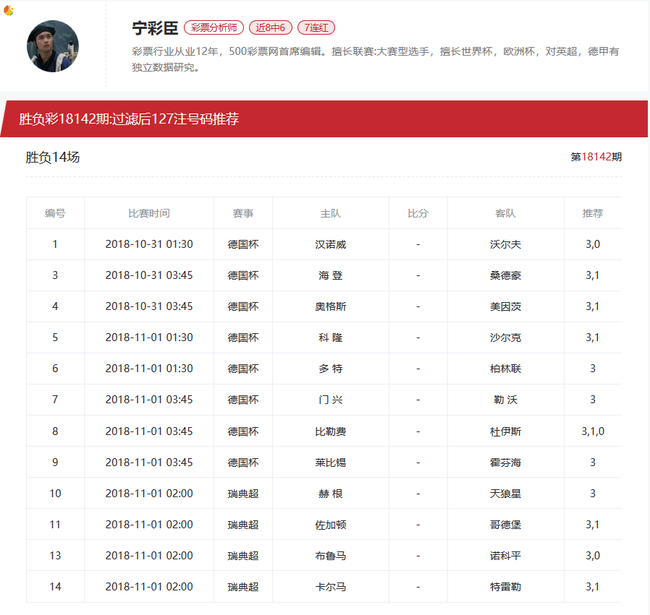Click row number 14
650x615 pixels.
point(55,587)
